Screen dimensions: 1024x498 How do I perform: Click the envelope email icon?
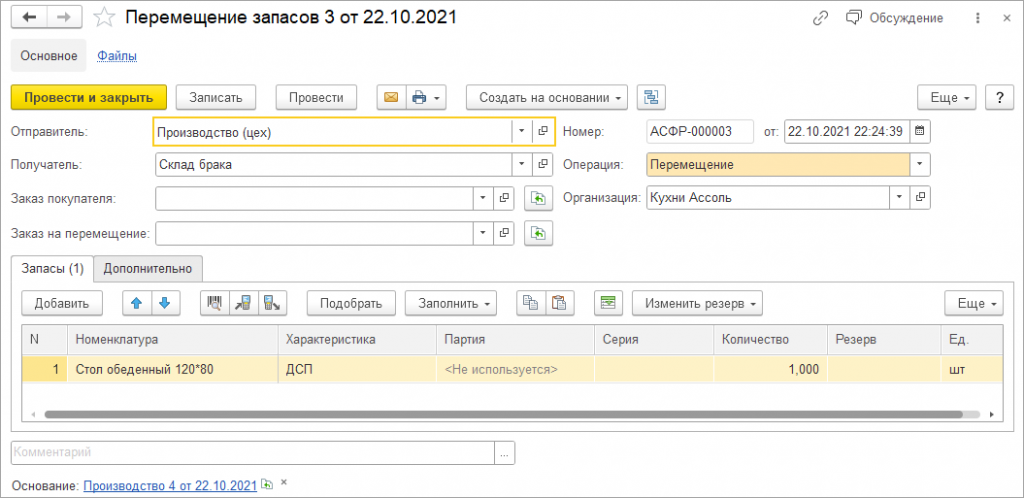pyautogui.click(x=391, y=97)
